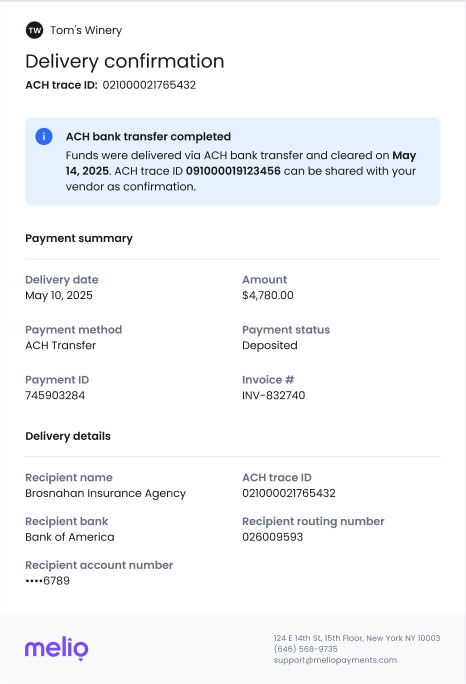Click the Melio logo in footer
Image resolution: width=466 pixels, height=684 pixels.
pos(57,648)
